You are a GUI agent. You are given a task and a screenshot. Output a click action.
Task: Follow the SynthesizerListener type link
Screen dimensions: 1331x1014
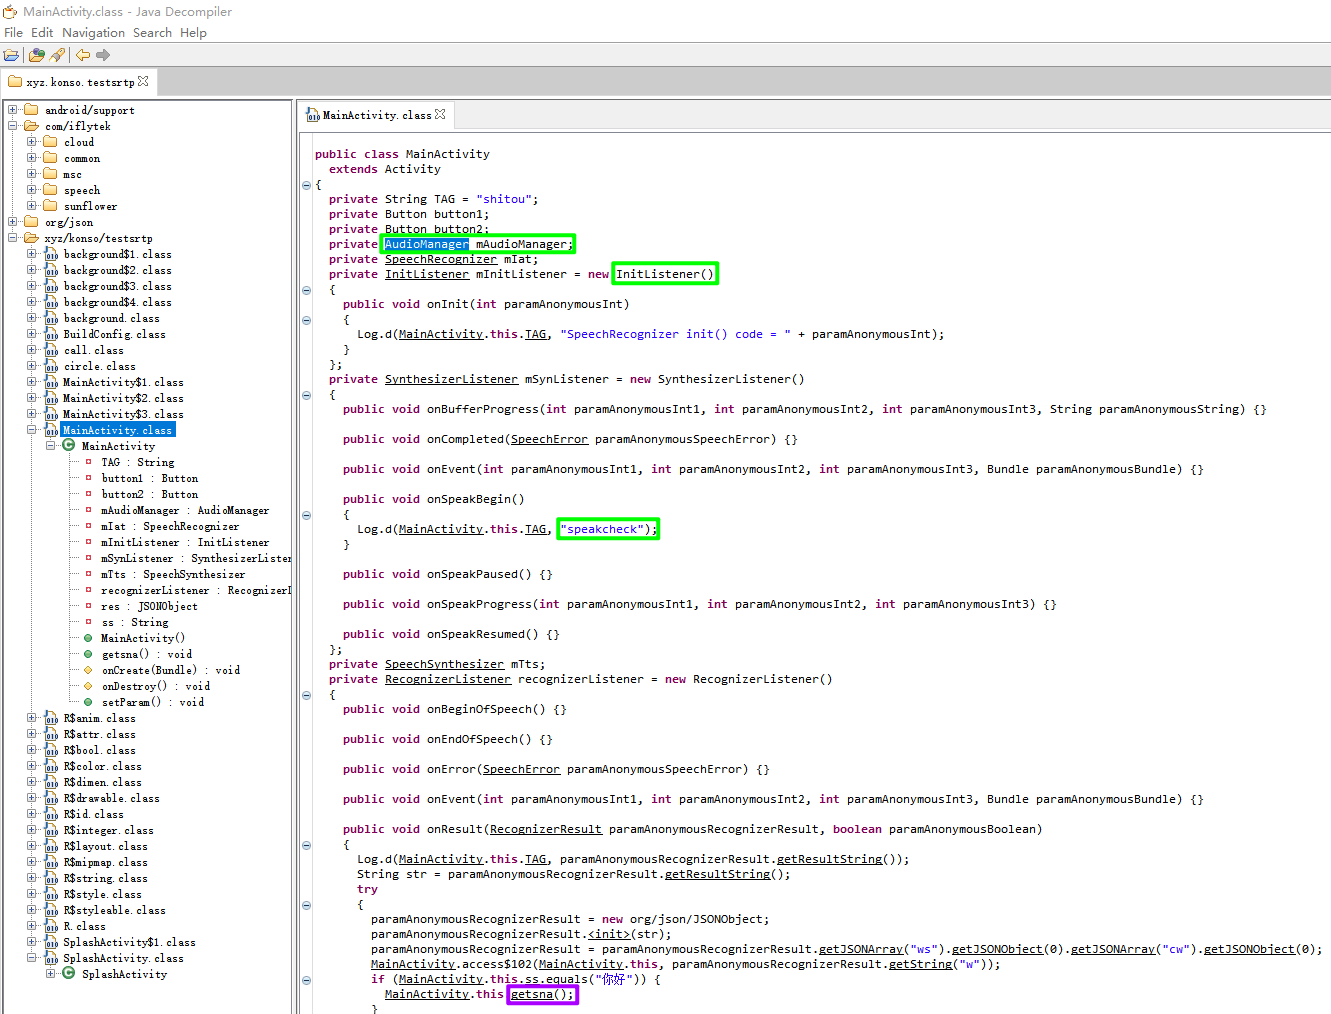[x=452, y=379]
